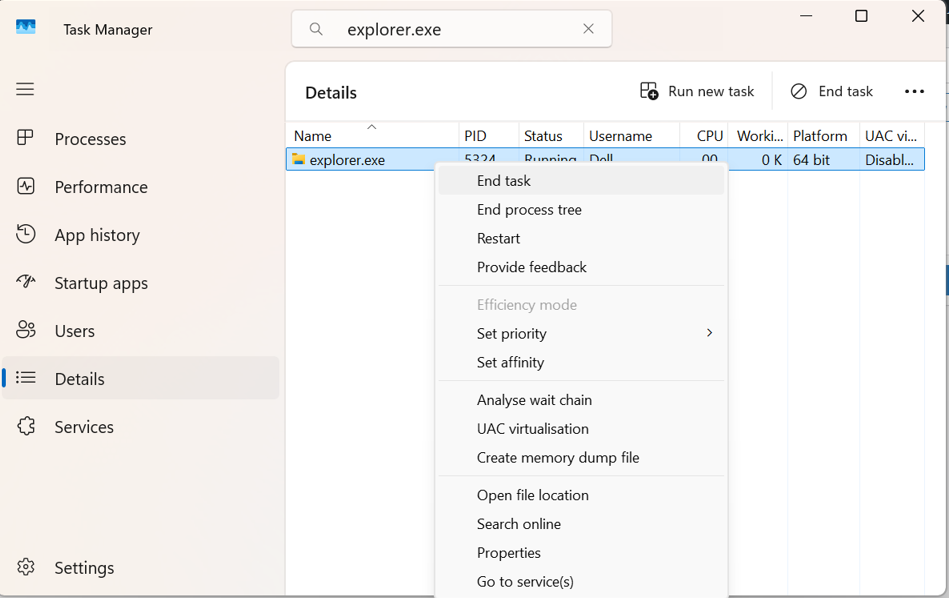Sort by the Name column header
949x598 pixels.
[x=372, y=136]
